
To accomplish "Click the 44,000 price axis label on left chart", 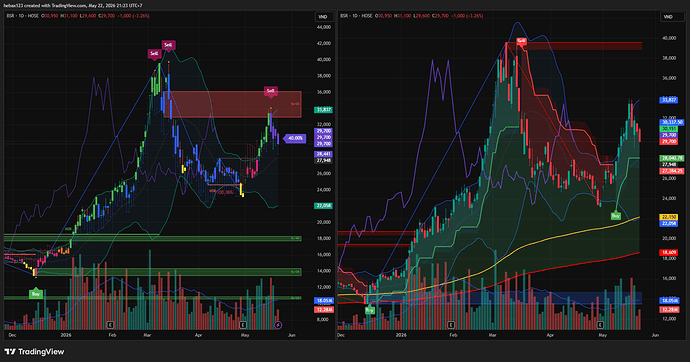I will (x=323, y=27).
